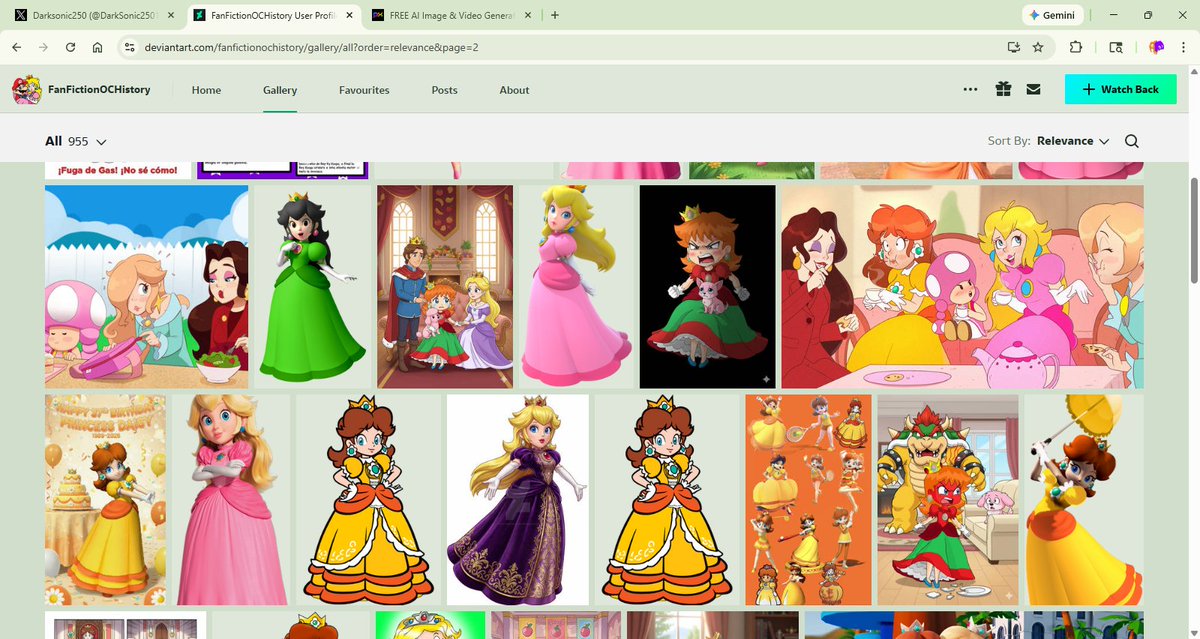1200x639 pixels.
Task: Open a new browser tab
Action: pos(555,15)
